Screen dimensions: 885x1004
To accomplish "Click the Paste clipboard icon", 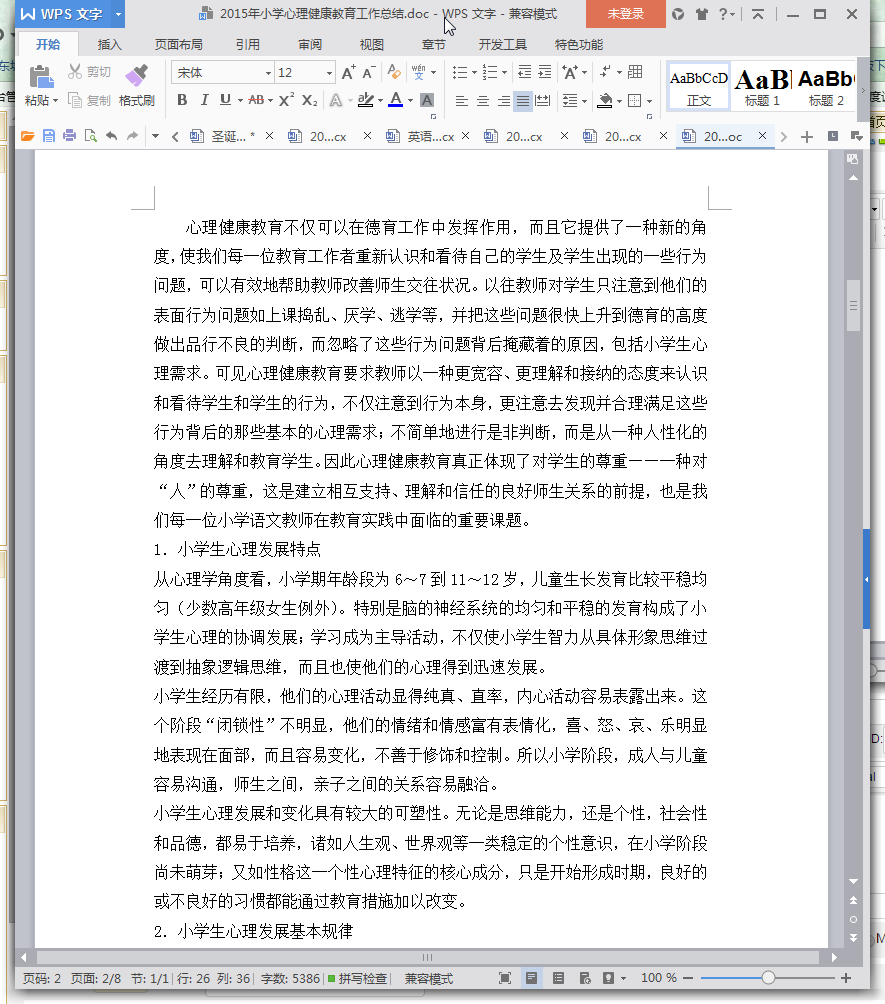I will coord(41,77).
